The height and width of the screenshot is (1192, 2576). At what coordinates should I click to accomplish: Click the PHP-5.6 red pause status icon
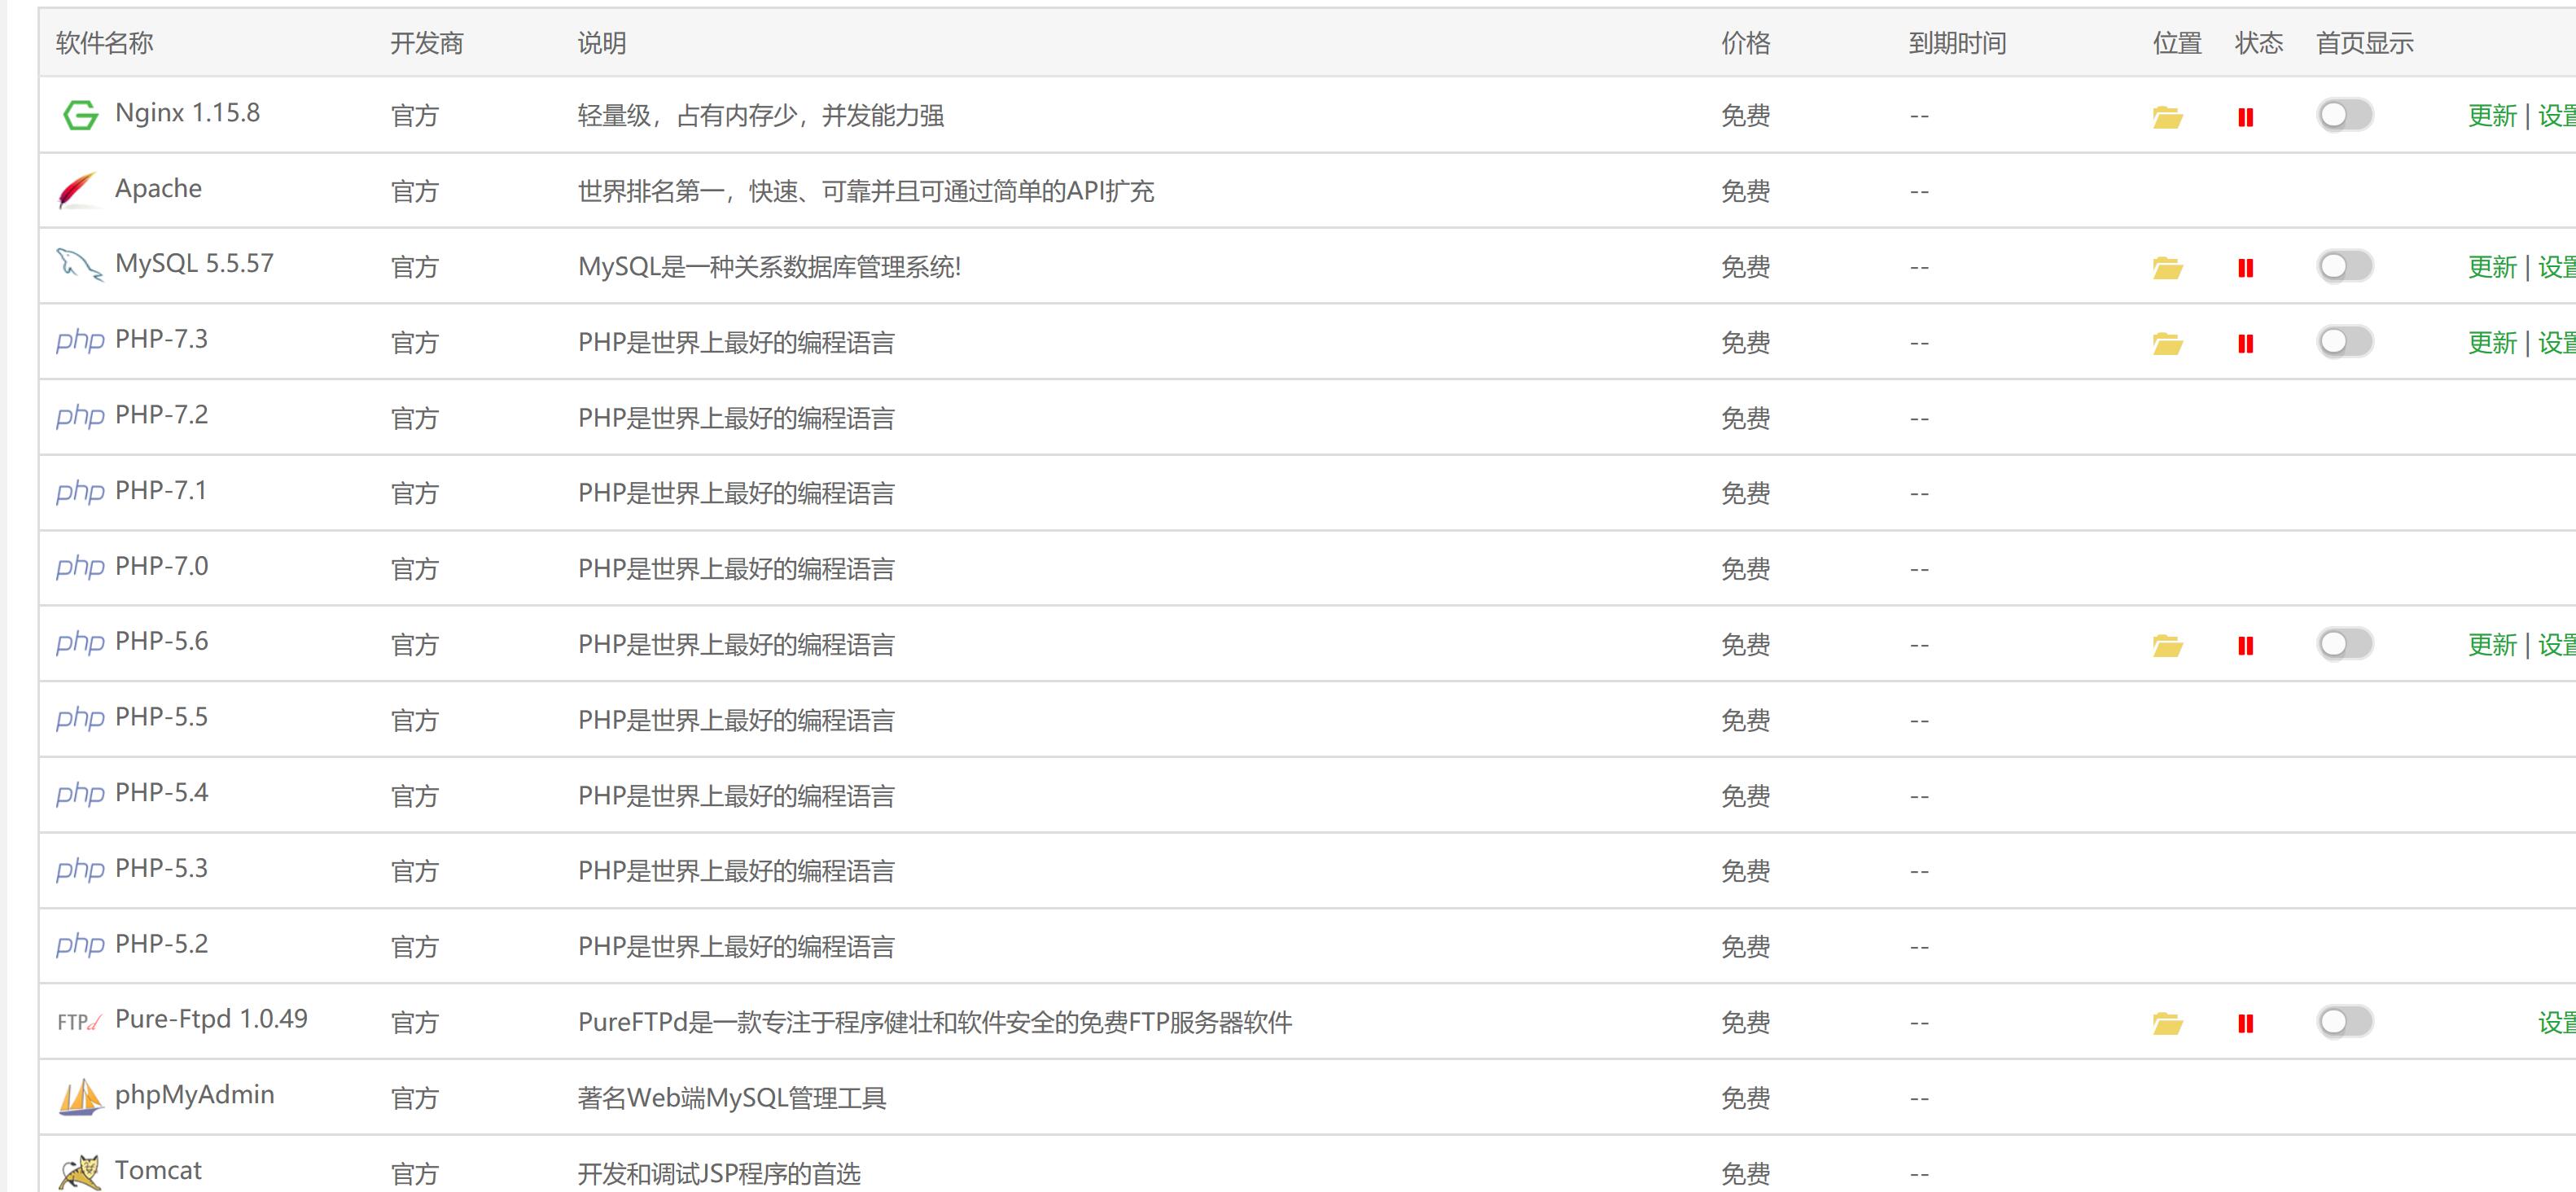[x=2245, y=646]
